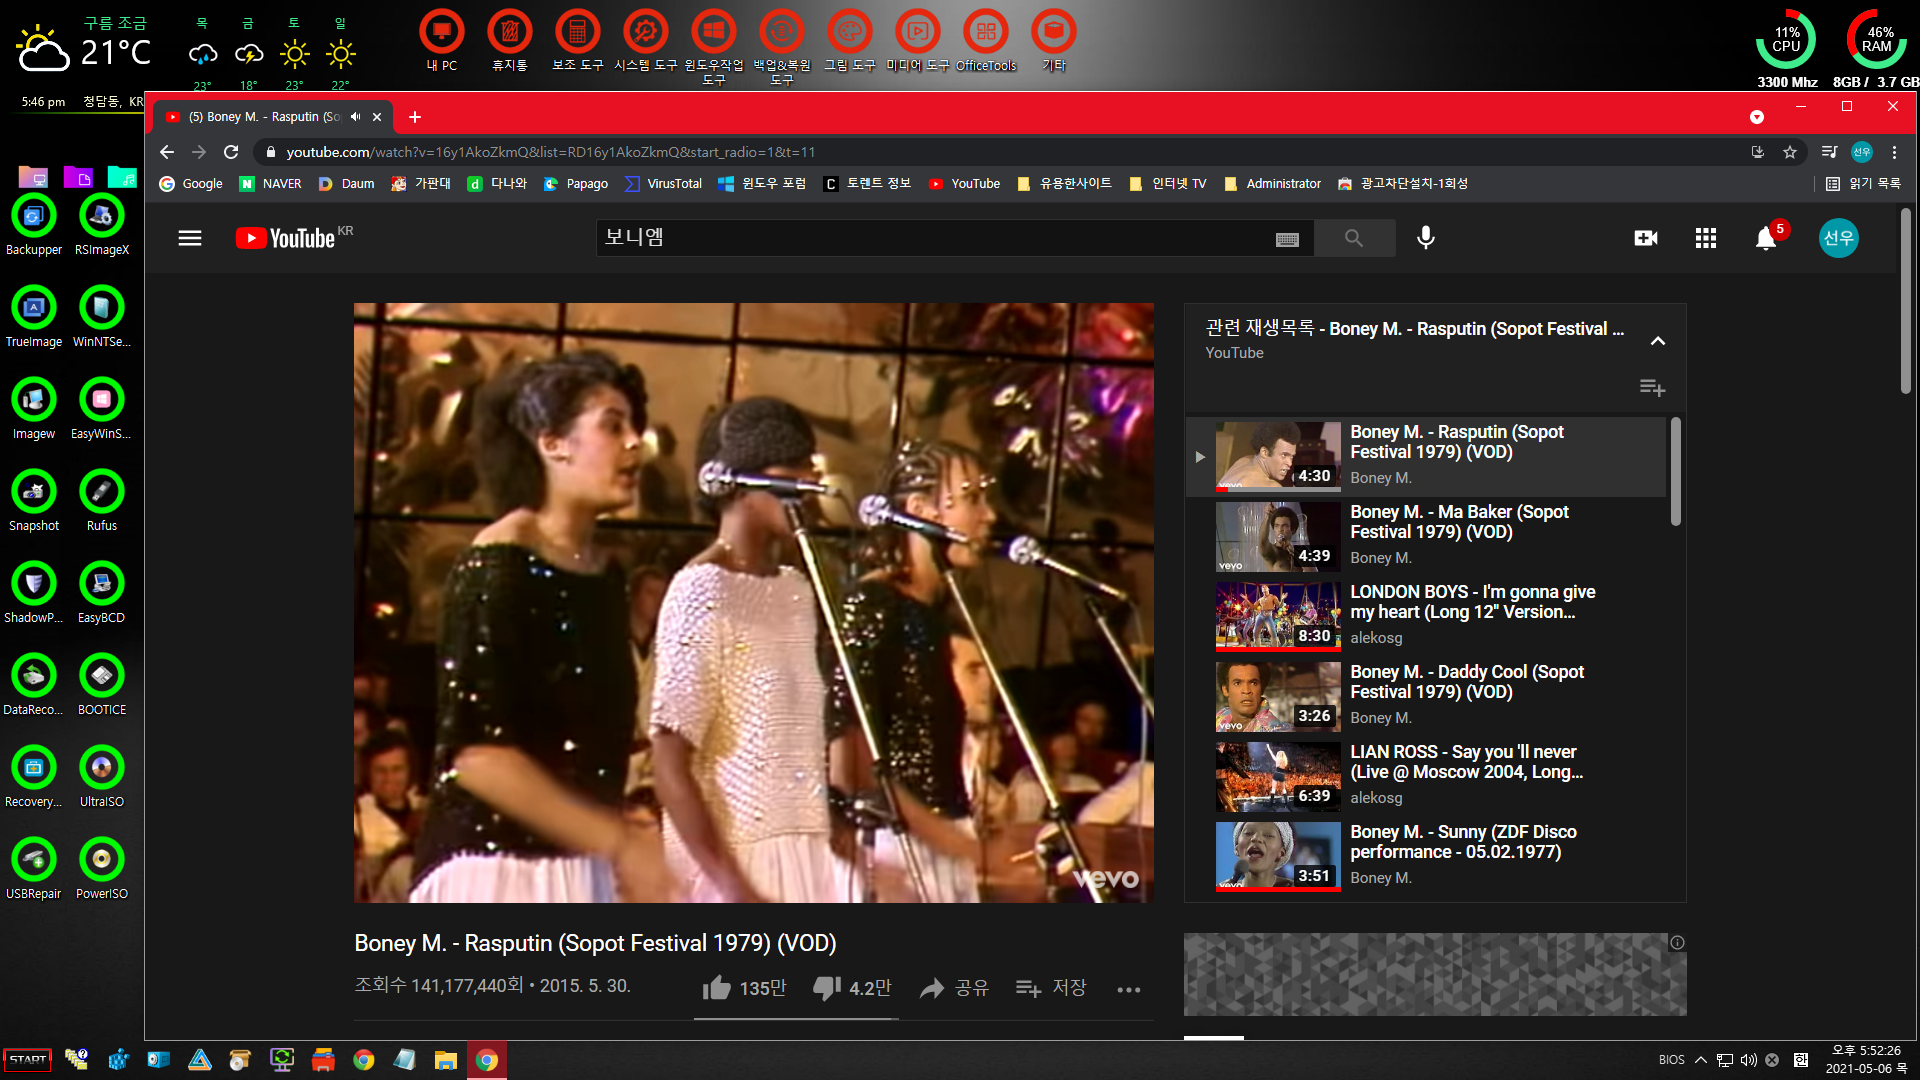Open Rufus desktop shortcut
Image resolution: width=1920 pixels, height=1080 pixels.
(101, 502)
